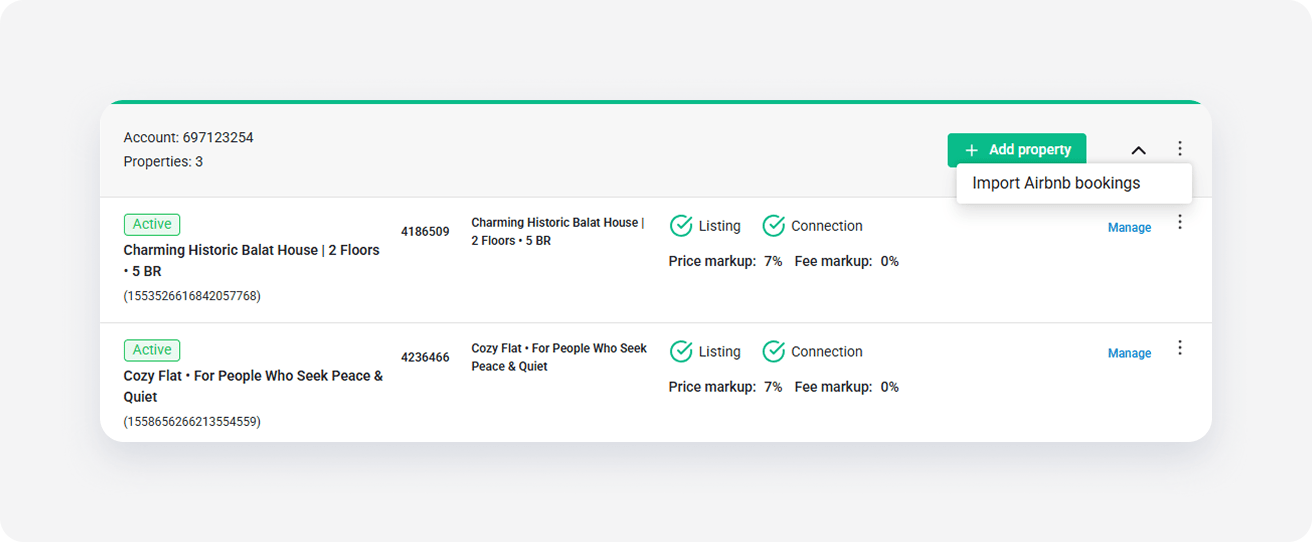Click Connection check icon in Cozy Flat row

click(773, 352)
